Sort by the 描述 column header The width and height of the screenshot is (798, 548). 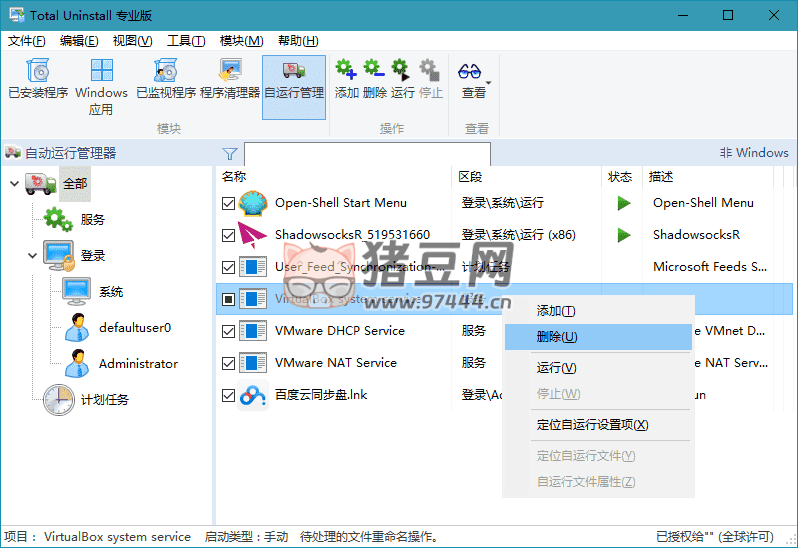coord(708,177)
